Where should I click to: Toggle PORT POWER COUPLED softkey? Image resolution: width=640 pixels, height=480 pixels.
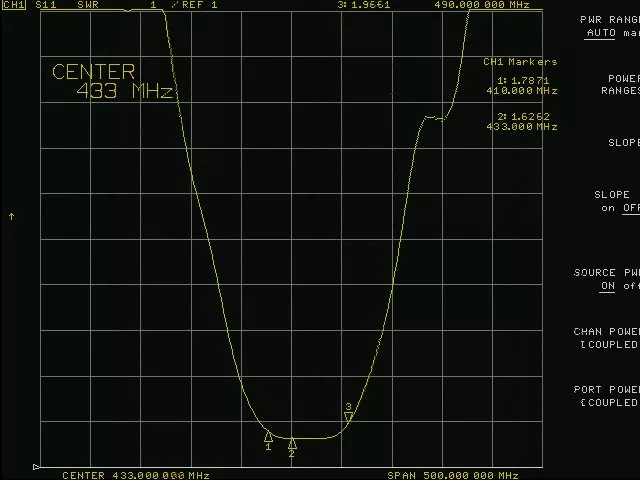point(607,396)
